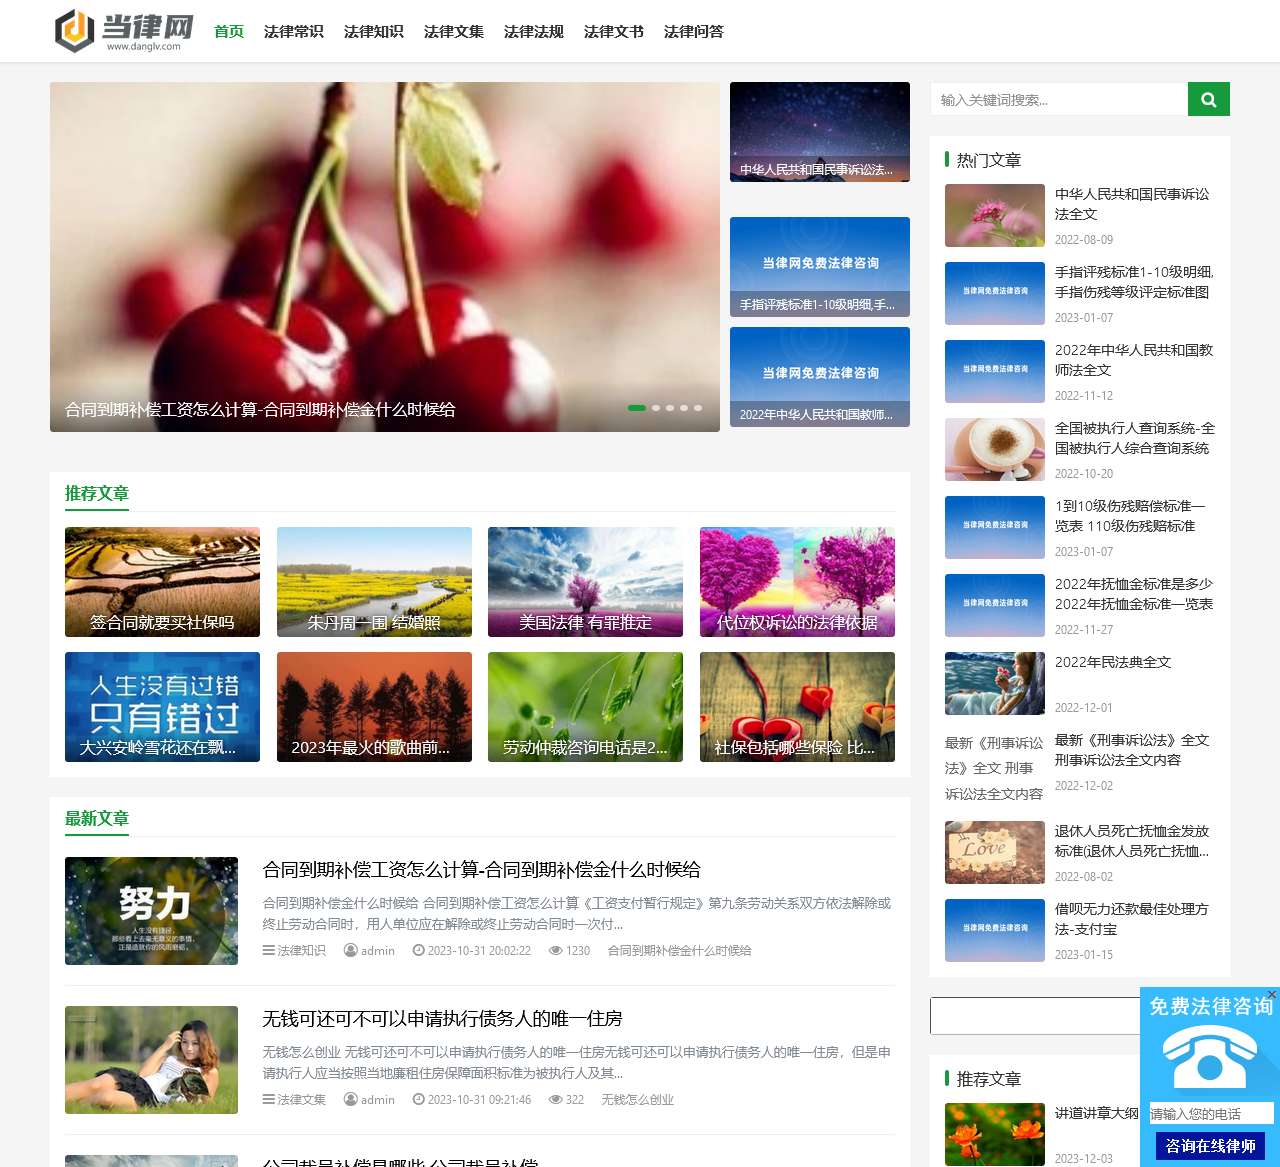
Task: Open hot article 借呗无力还款最佳处理方法
Action: [x=1132, y=919]
